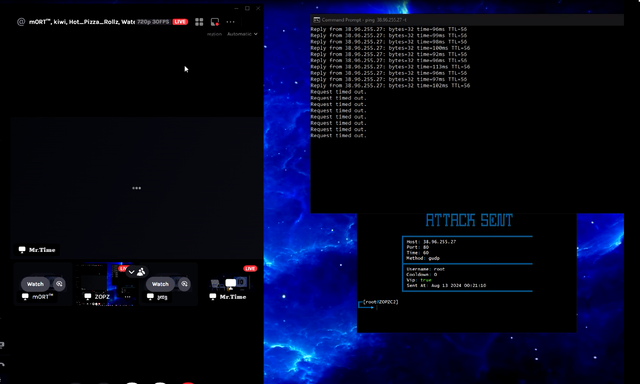The image size is (640, 384).
Task: Select ping reply line with time=102ms
Action: pos(390,86)
